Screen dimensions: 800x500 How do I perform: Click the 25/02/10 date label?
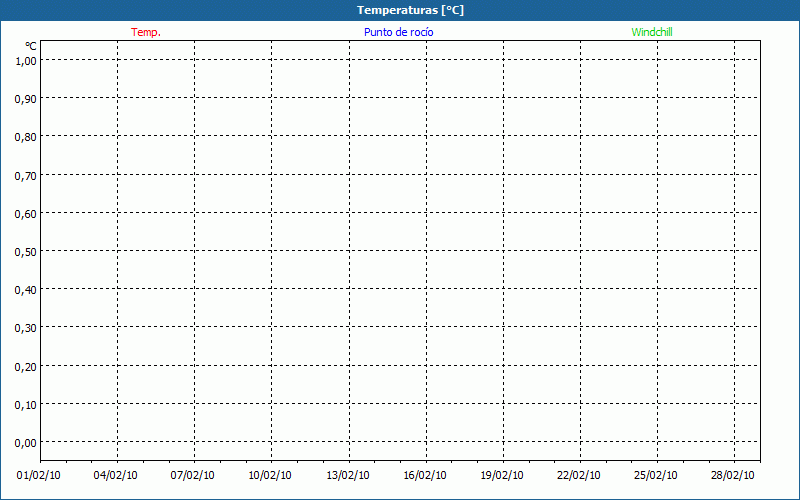click(656, 476)
